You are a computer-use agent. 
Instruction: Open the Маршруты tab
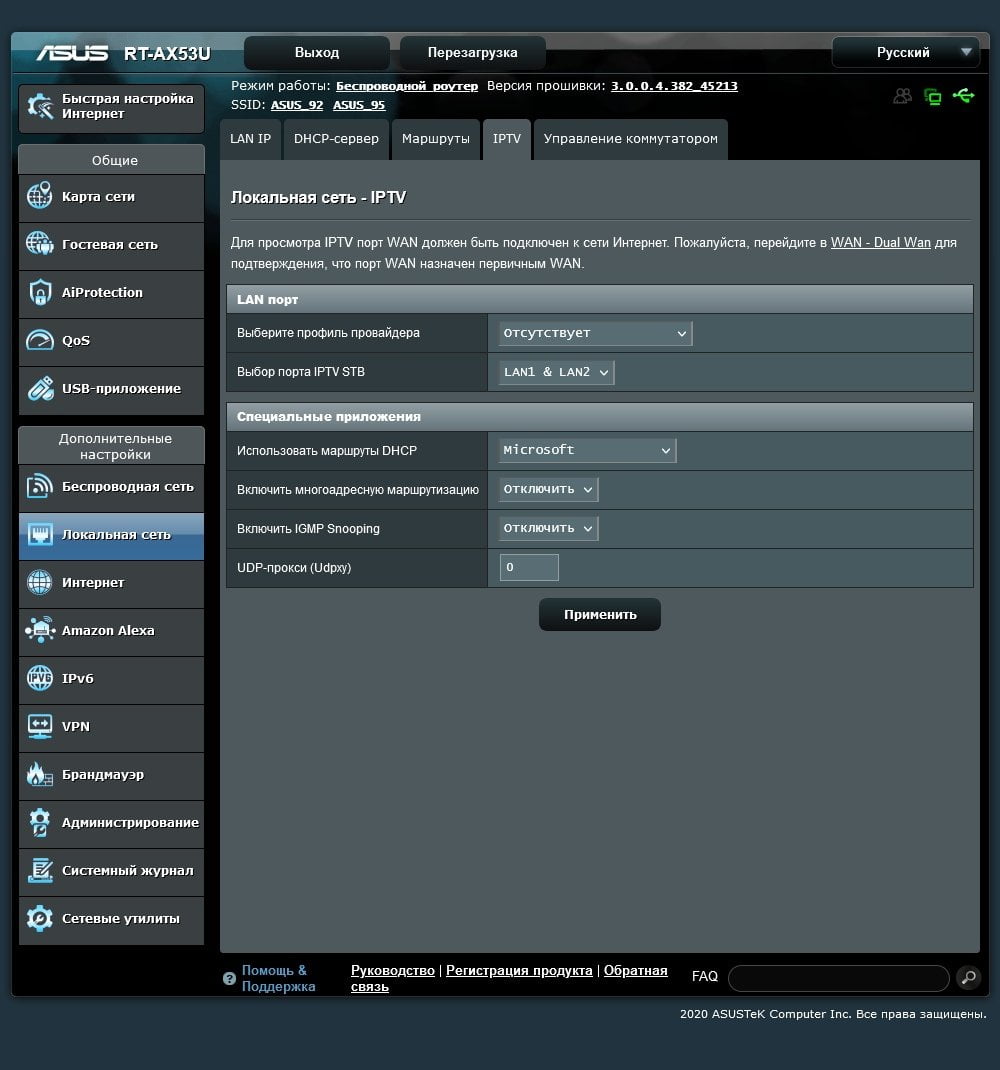pos(435,139)
